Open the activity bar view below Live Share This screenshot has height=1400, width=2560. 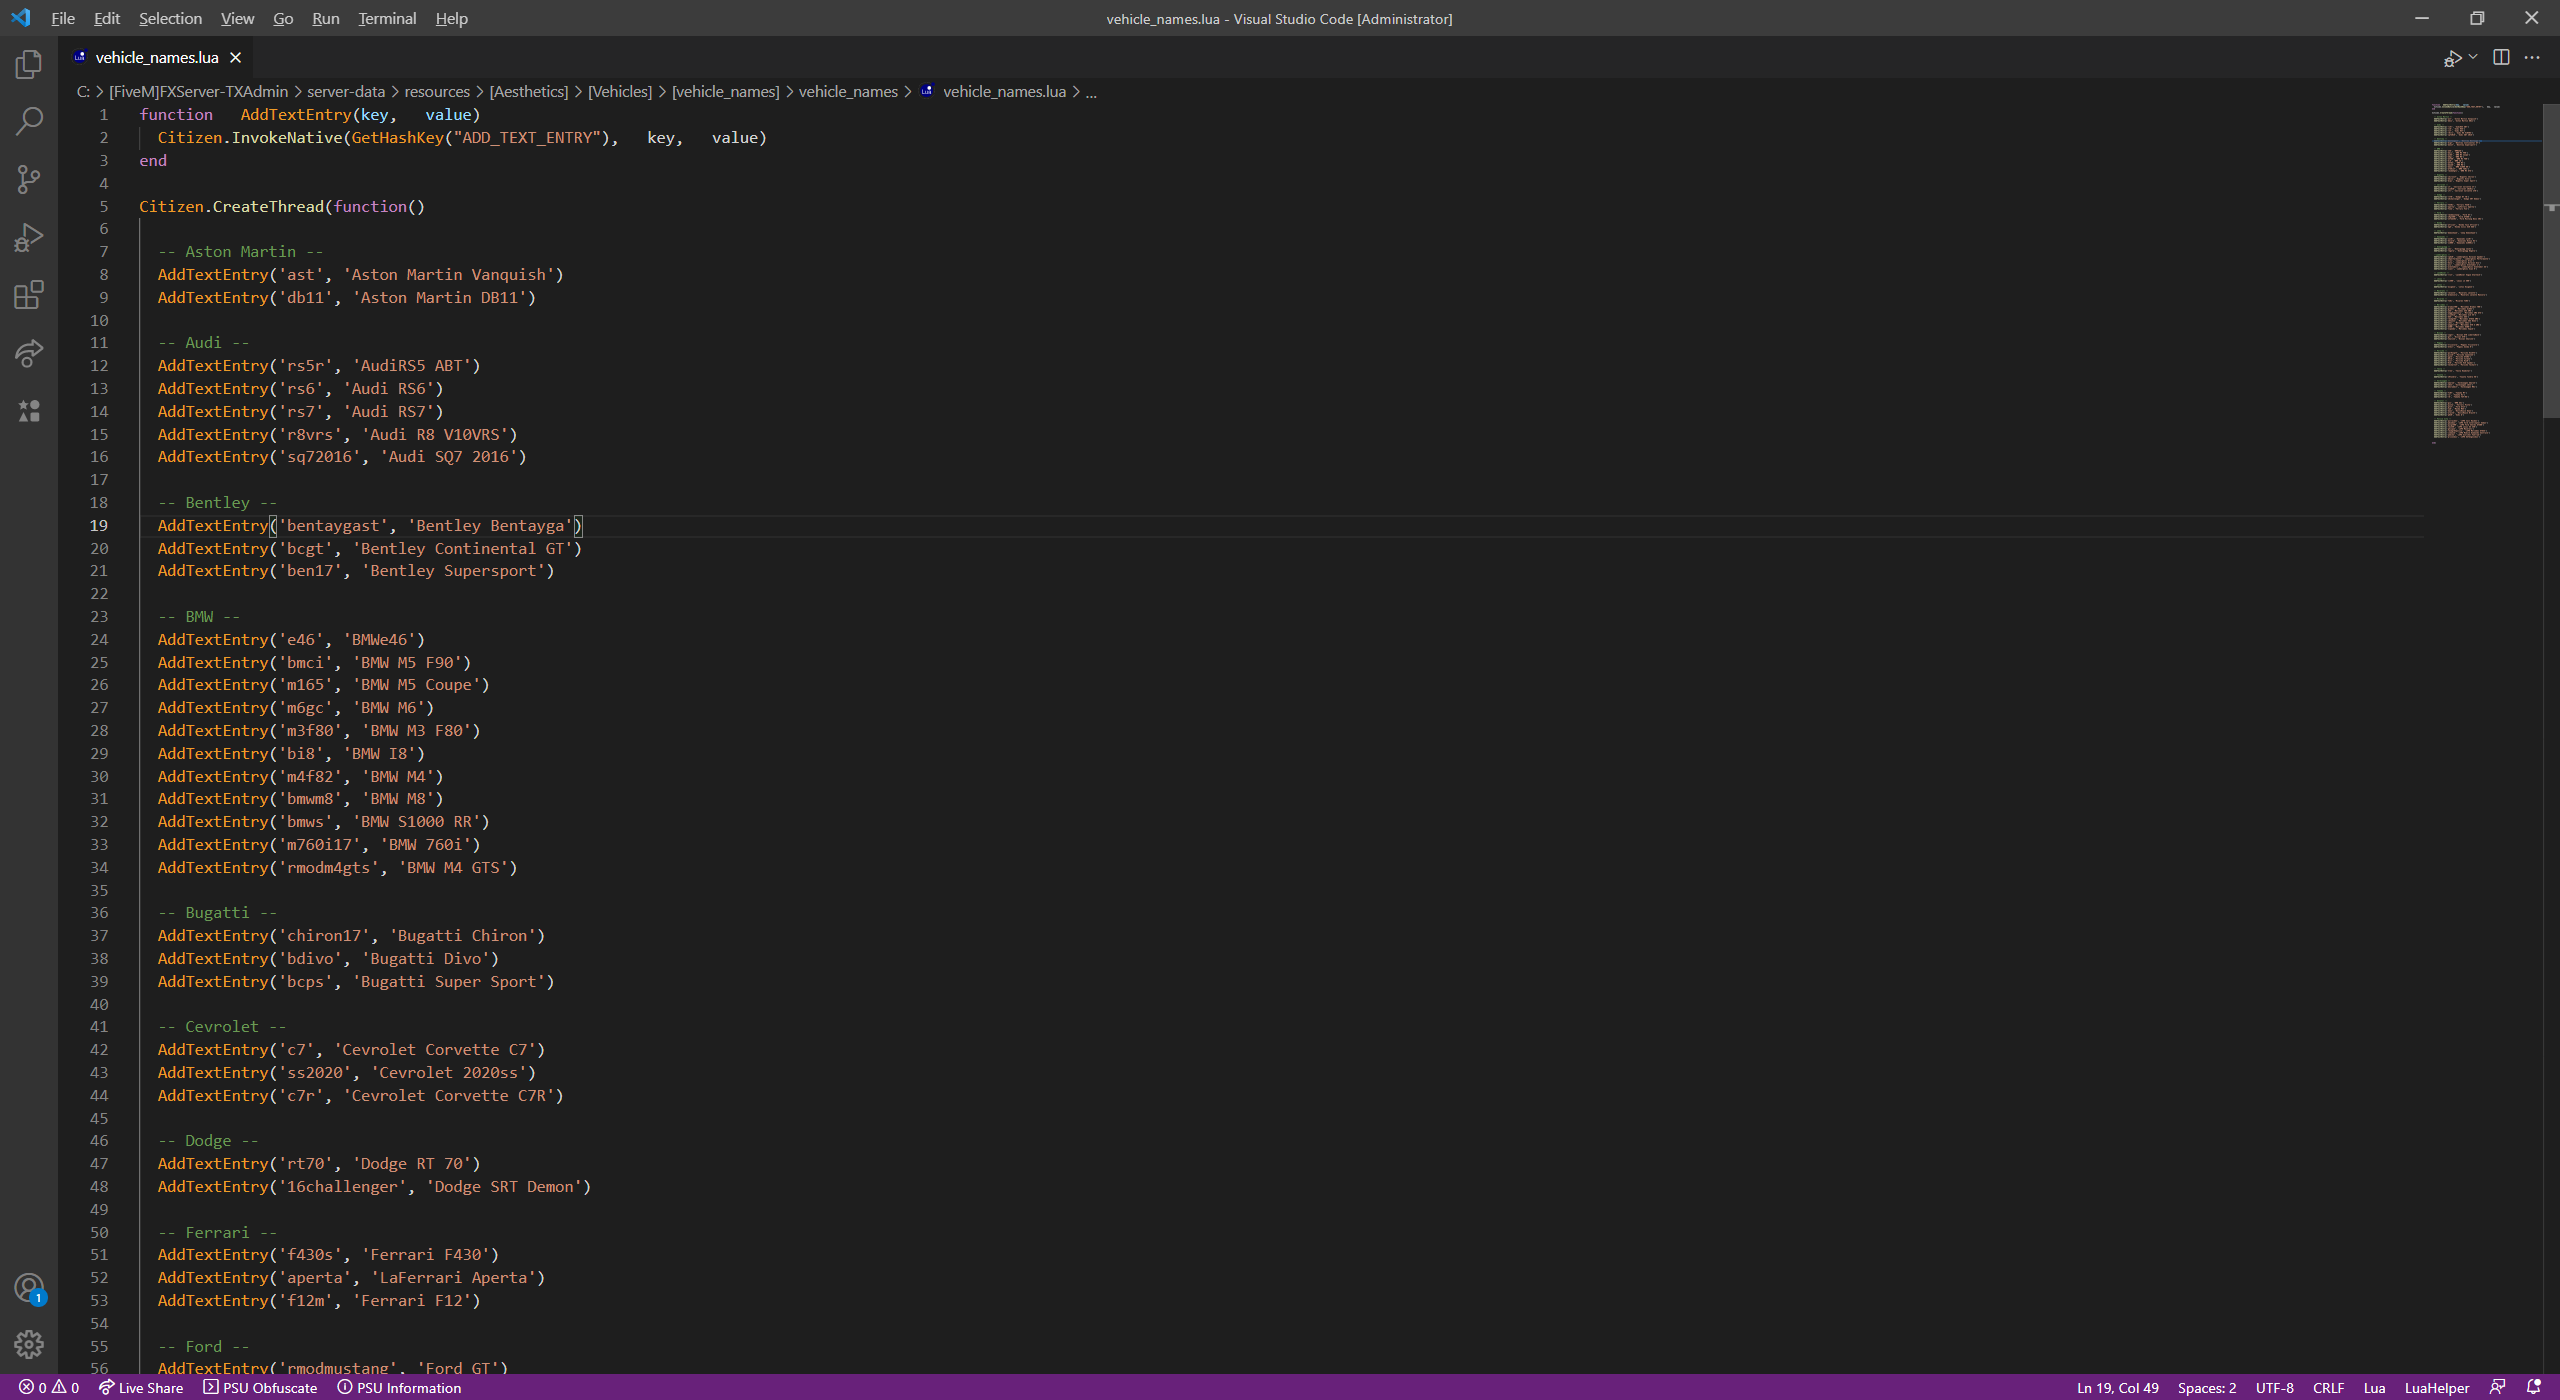coord(29,411)
